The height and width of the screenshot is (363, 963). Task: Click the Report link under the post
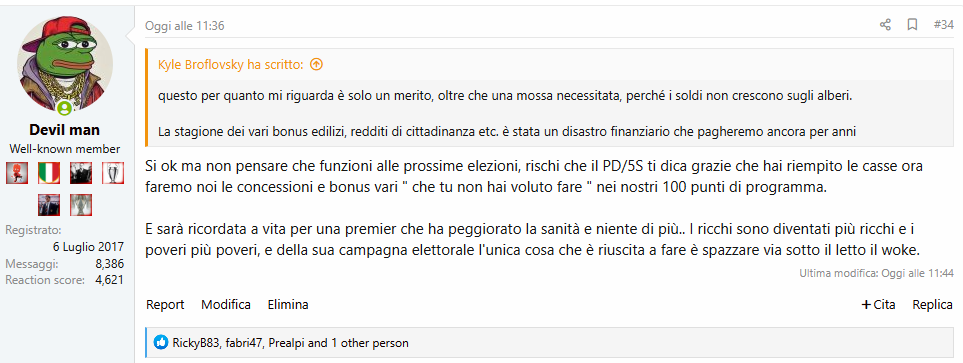[x=165, y=305]
